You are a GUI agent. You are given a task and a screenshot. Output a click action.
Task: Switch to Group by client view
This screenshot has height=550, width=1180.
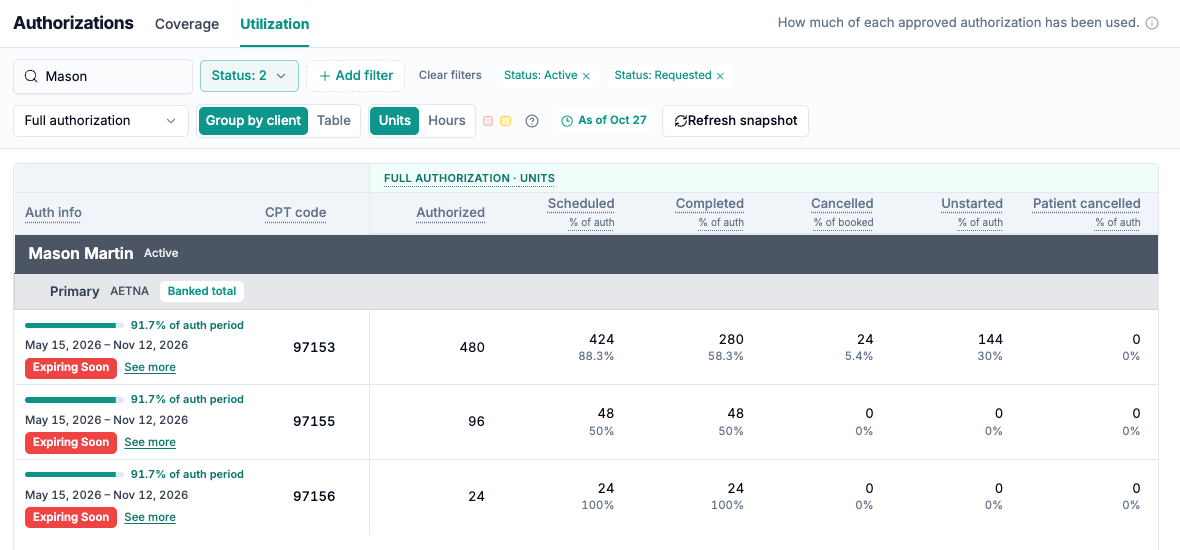[253, 120]
